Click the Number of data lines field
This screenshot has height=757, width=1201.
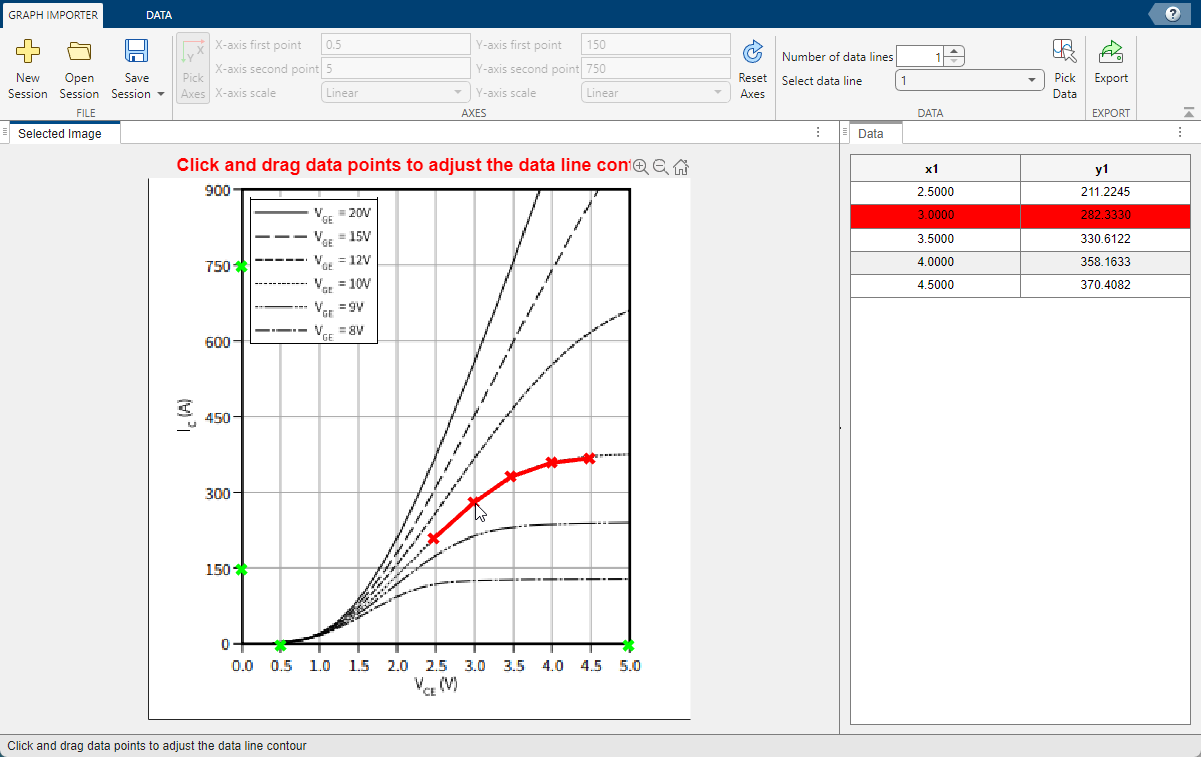(x=920, y=57)
